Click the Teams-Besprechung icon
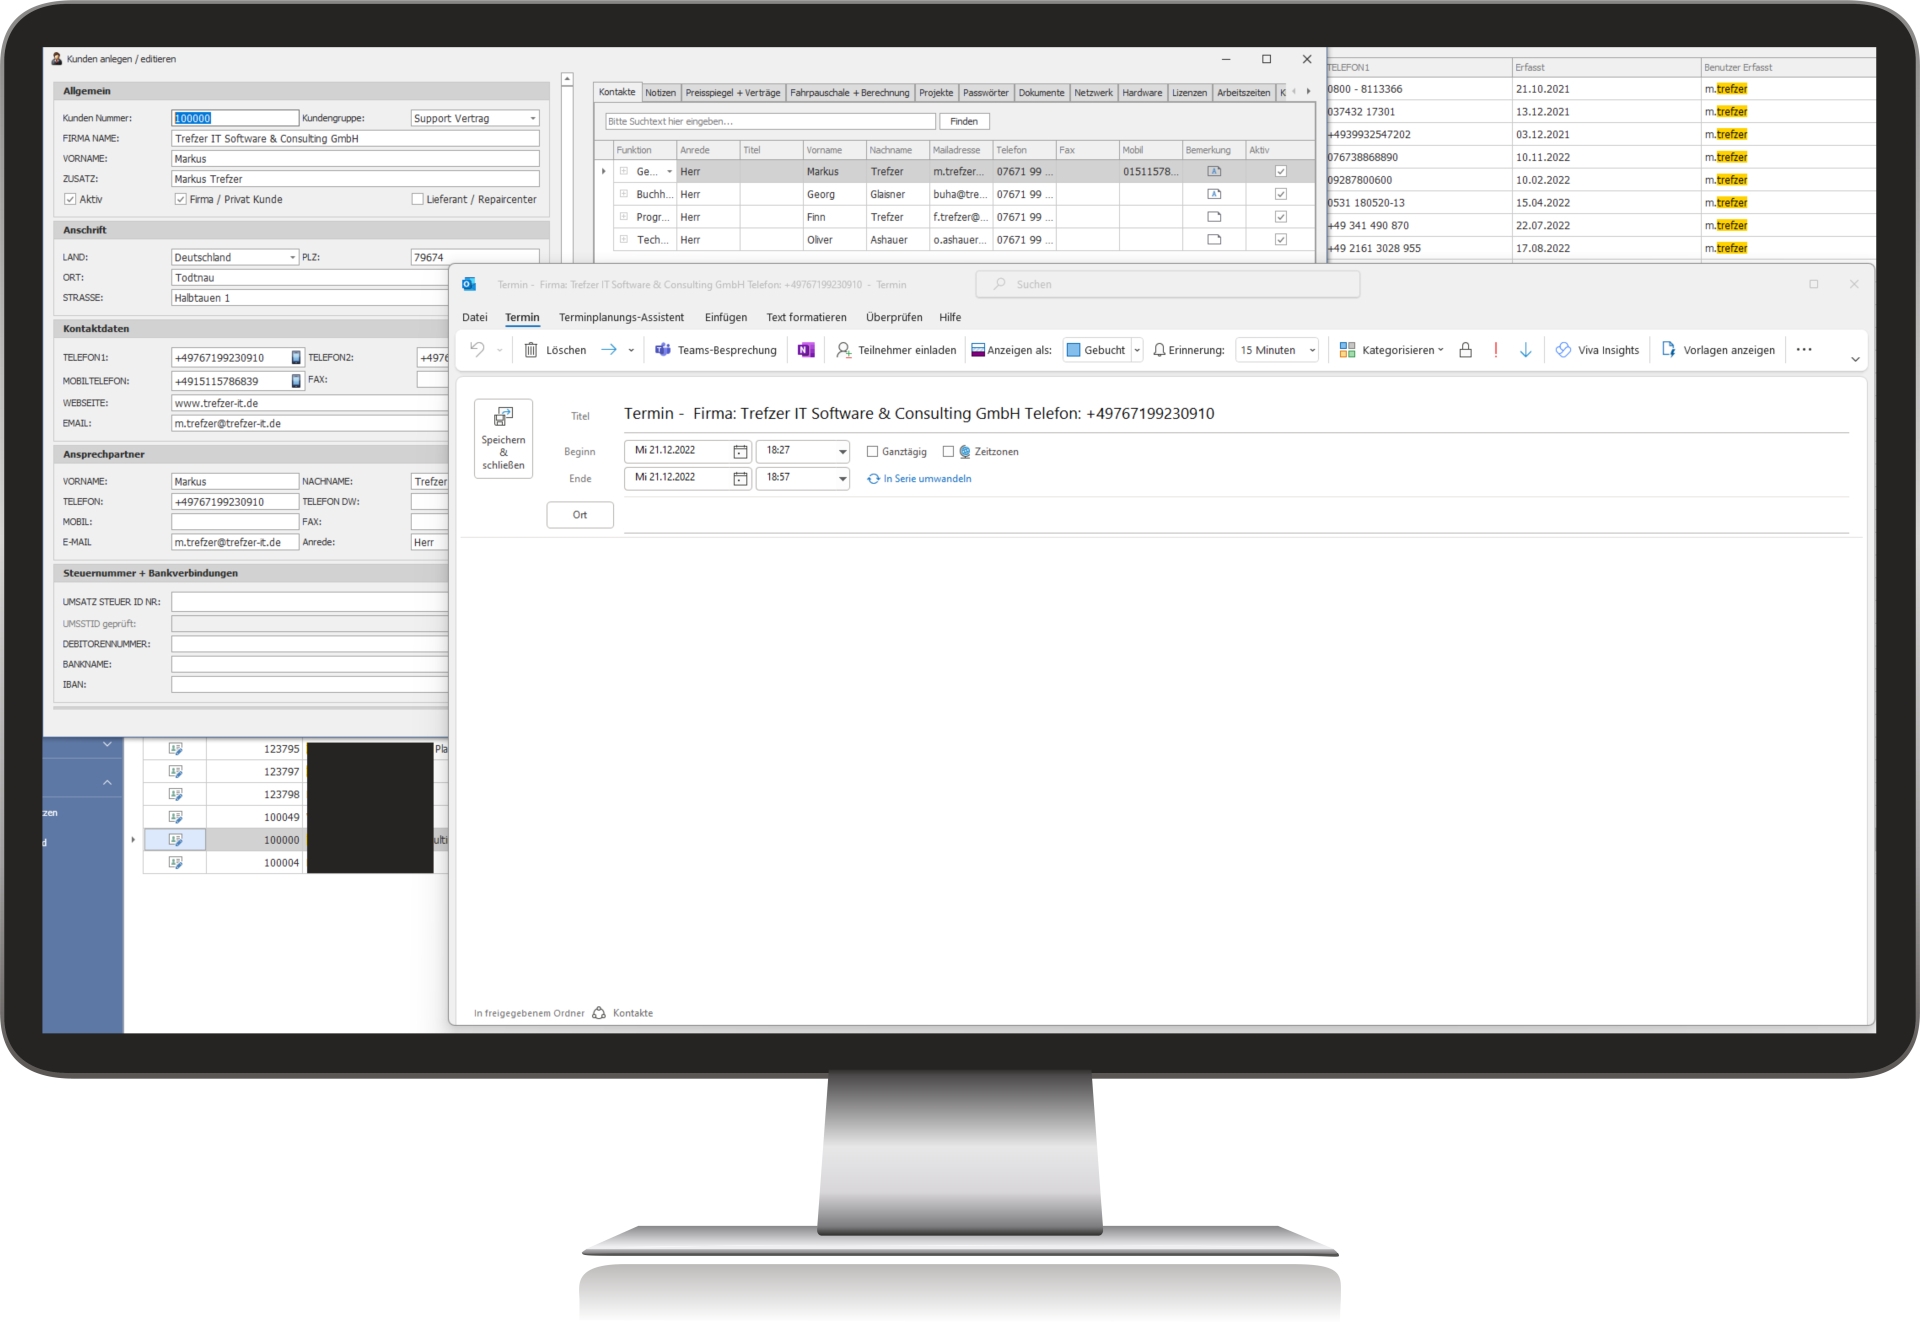Screen dimensions: 1920x1322 coord(662,350)
